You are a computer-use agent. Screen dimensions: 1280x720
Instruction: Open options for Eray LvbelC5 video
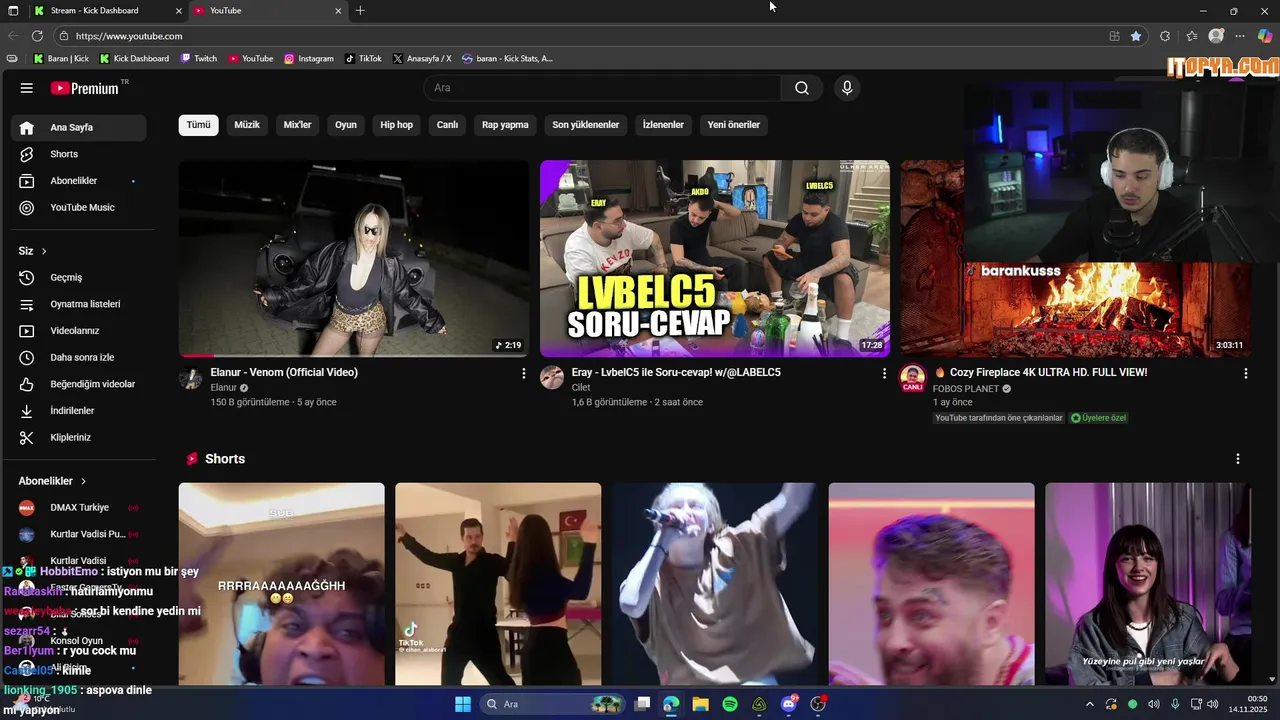click(x=884, y=373)
